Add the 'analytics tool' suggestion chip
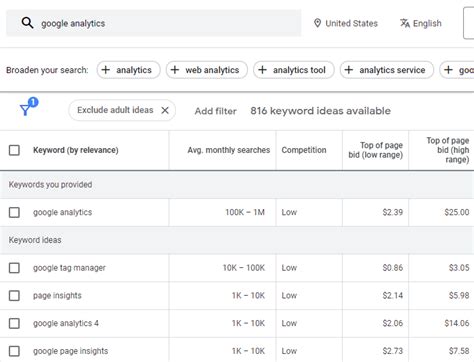474x362 pixels. 294,70
